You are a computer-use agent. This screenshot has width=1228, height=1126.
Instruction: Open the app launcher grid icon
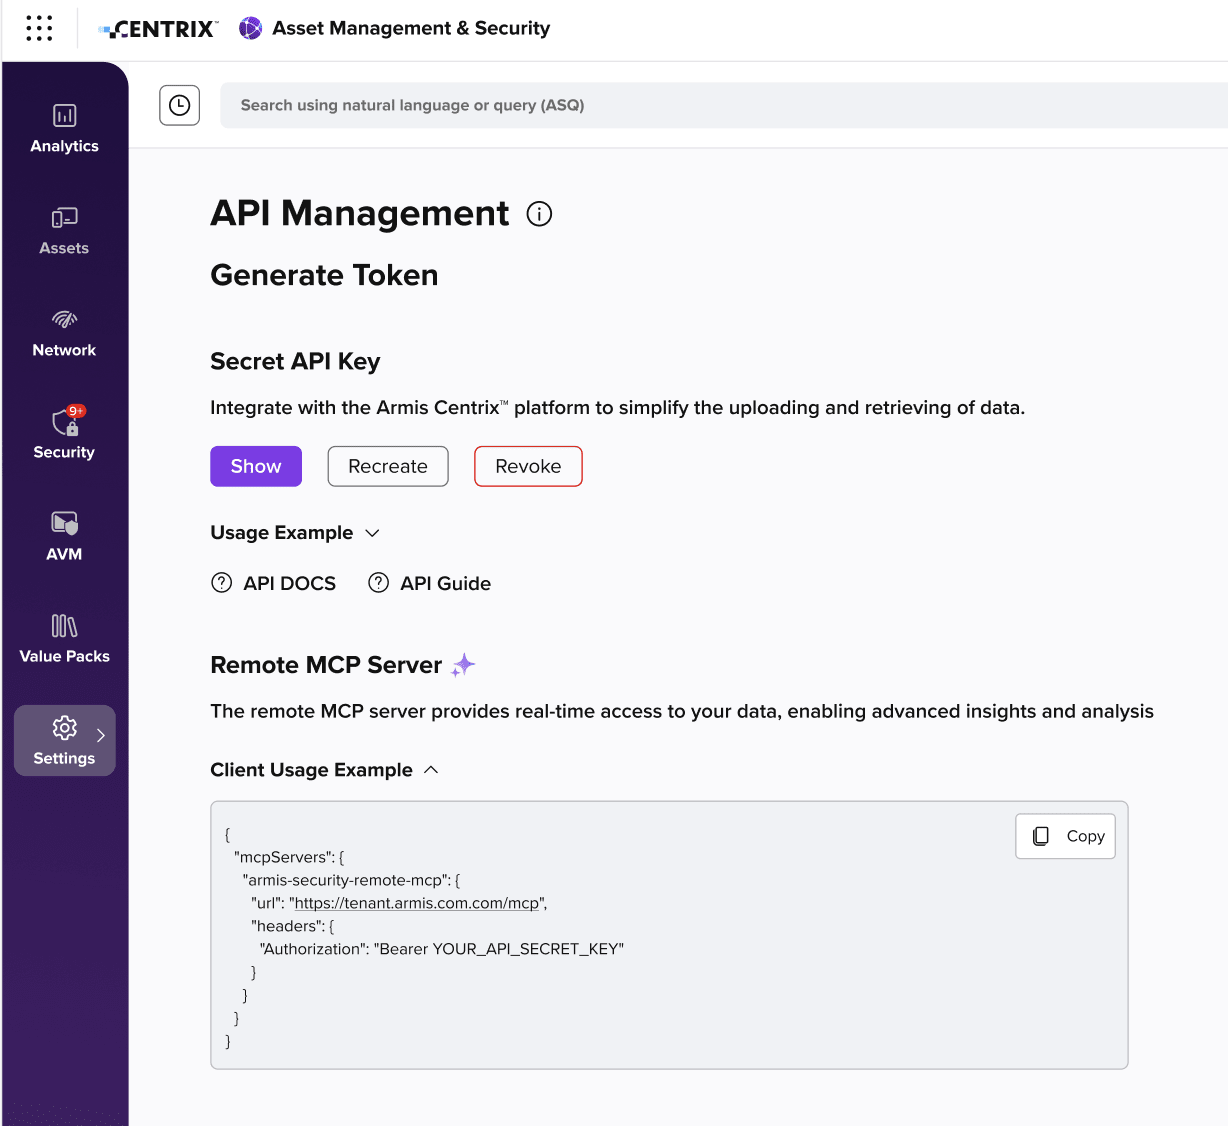pos(38,28)
